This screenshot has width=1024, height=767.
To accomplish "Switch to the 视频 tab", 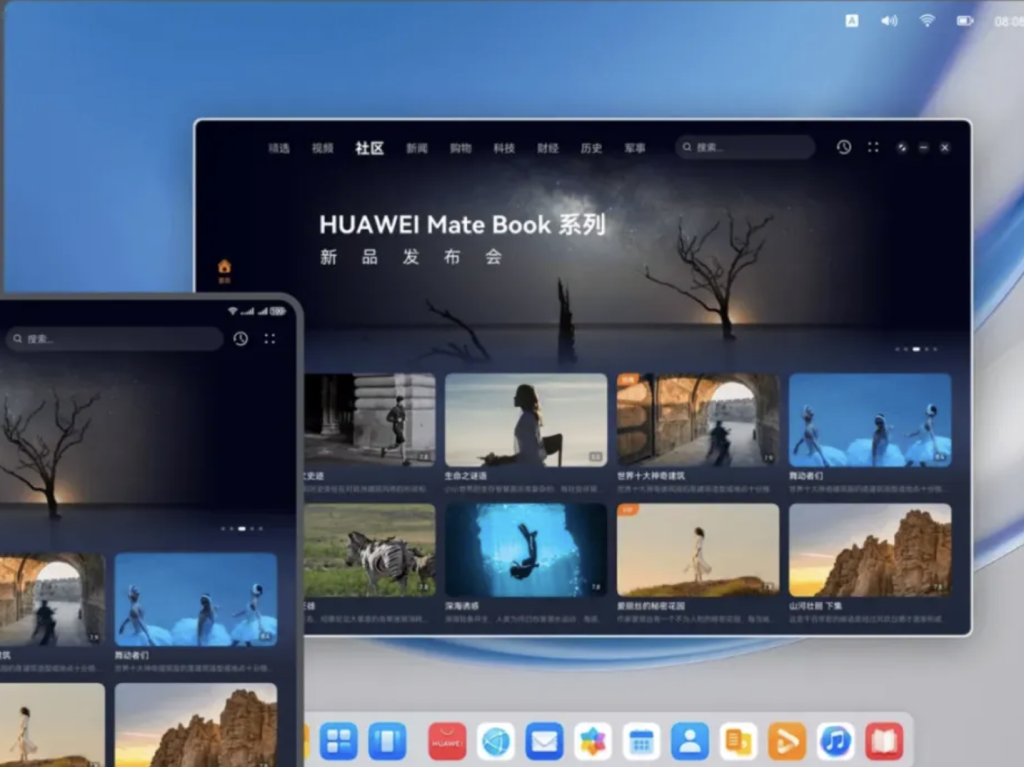I will (x=323, y=148).
